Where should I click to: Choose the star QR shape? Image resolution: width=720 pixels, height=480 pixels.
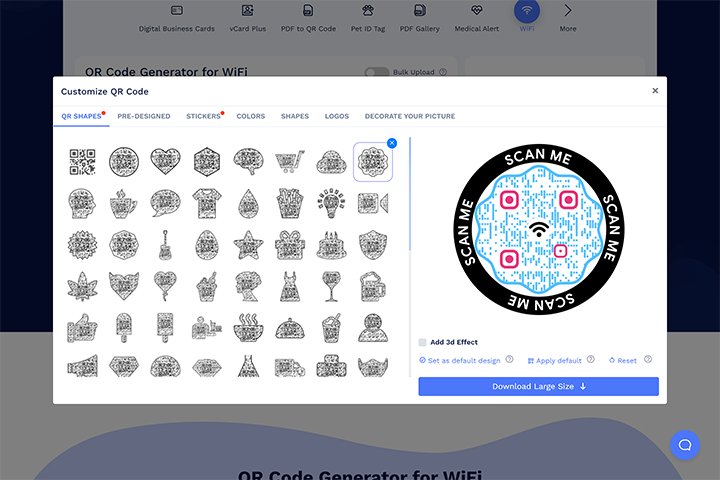tap(248, 245)
